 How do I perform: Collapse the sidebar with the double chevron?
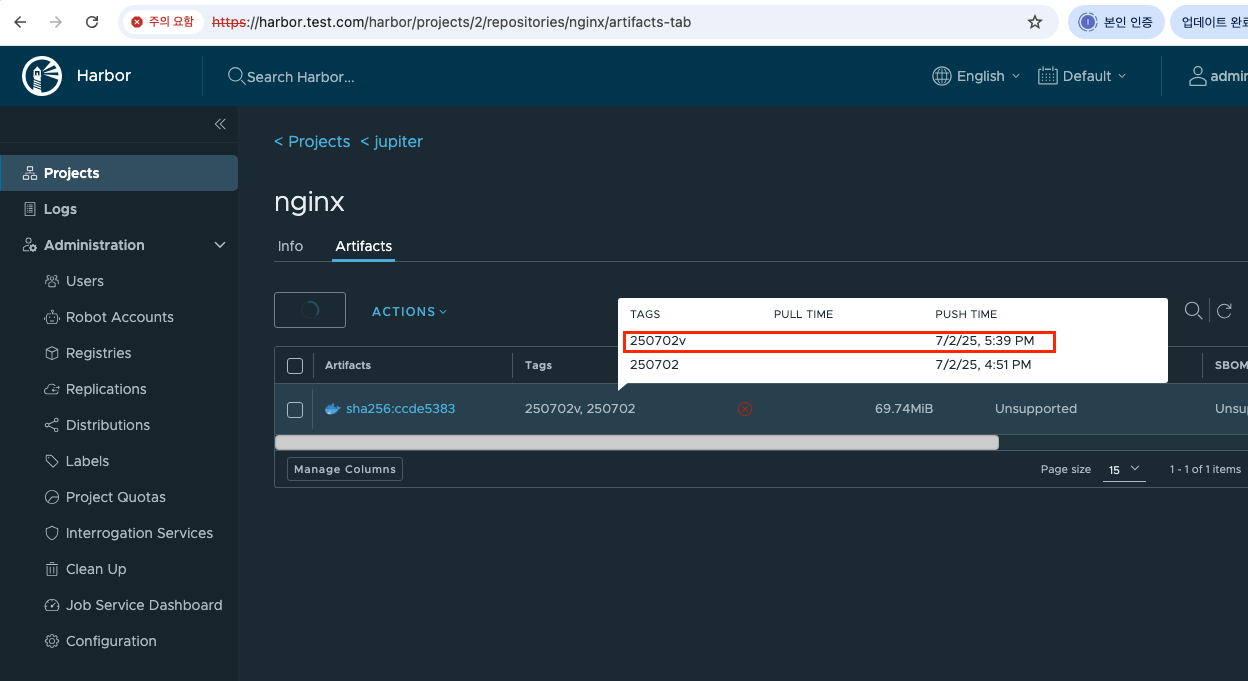[x=220, y=124]
